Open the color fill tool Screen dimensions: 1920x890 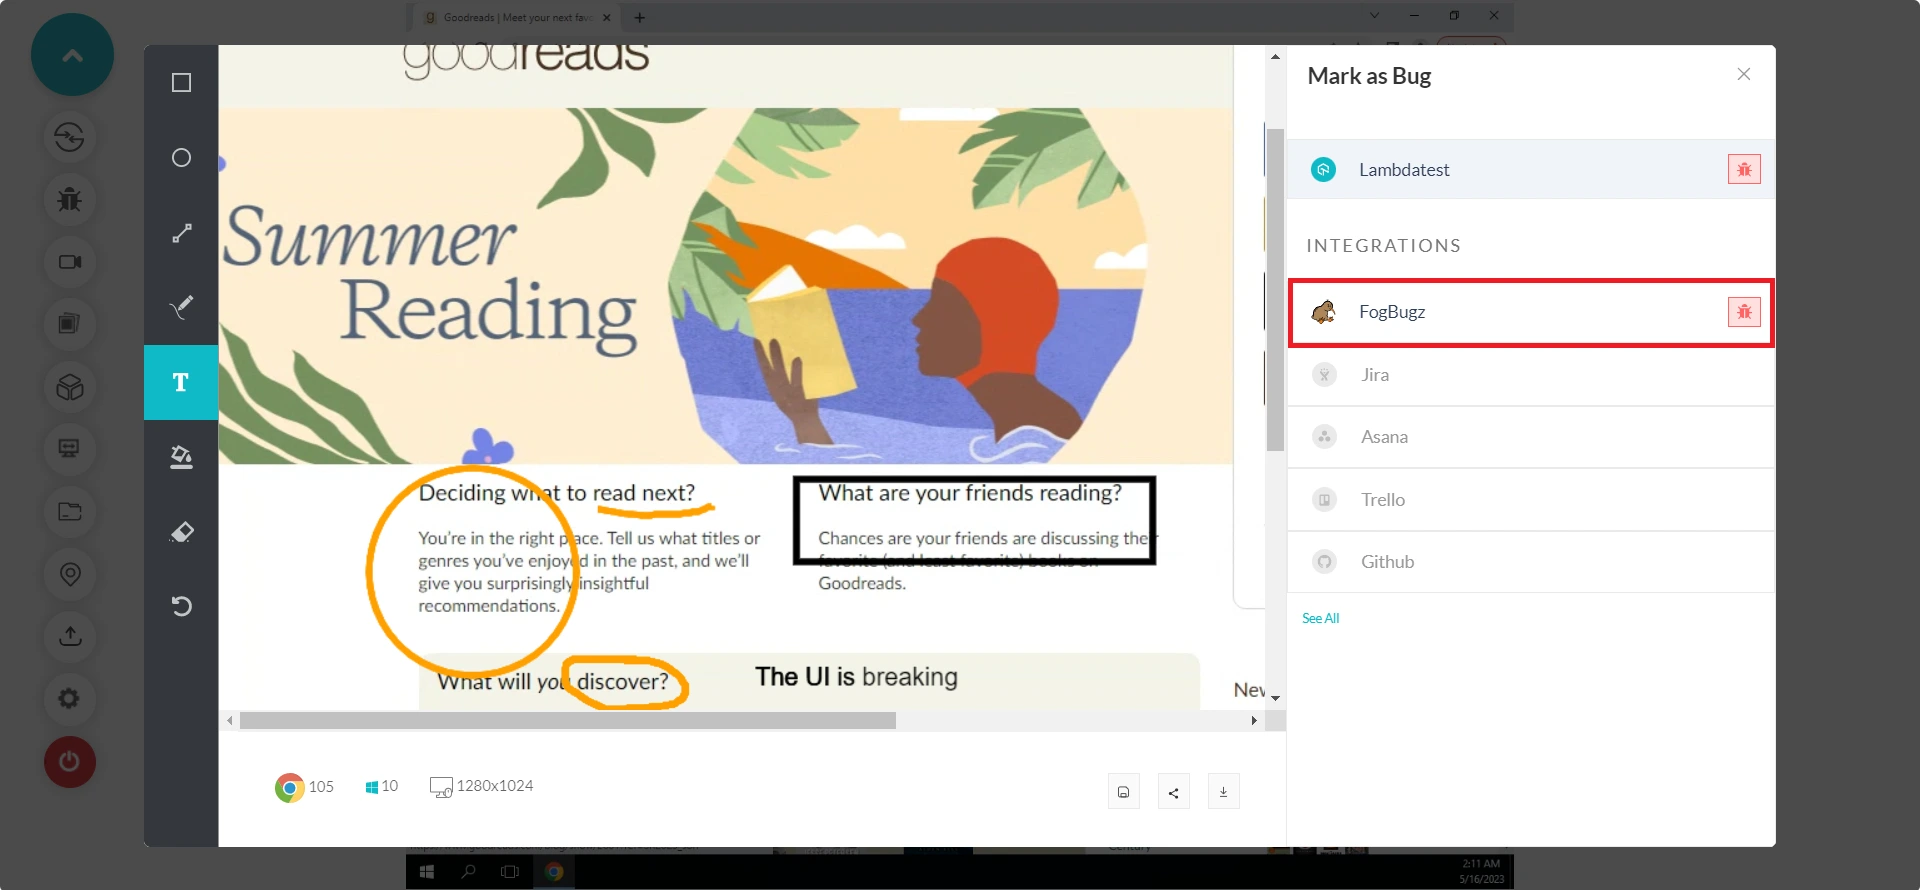click(x=181, y=457)
